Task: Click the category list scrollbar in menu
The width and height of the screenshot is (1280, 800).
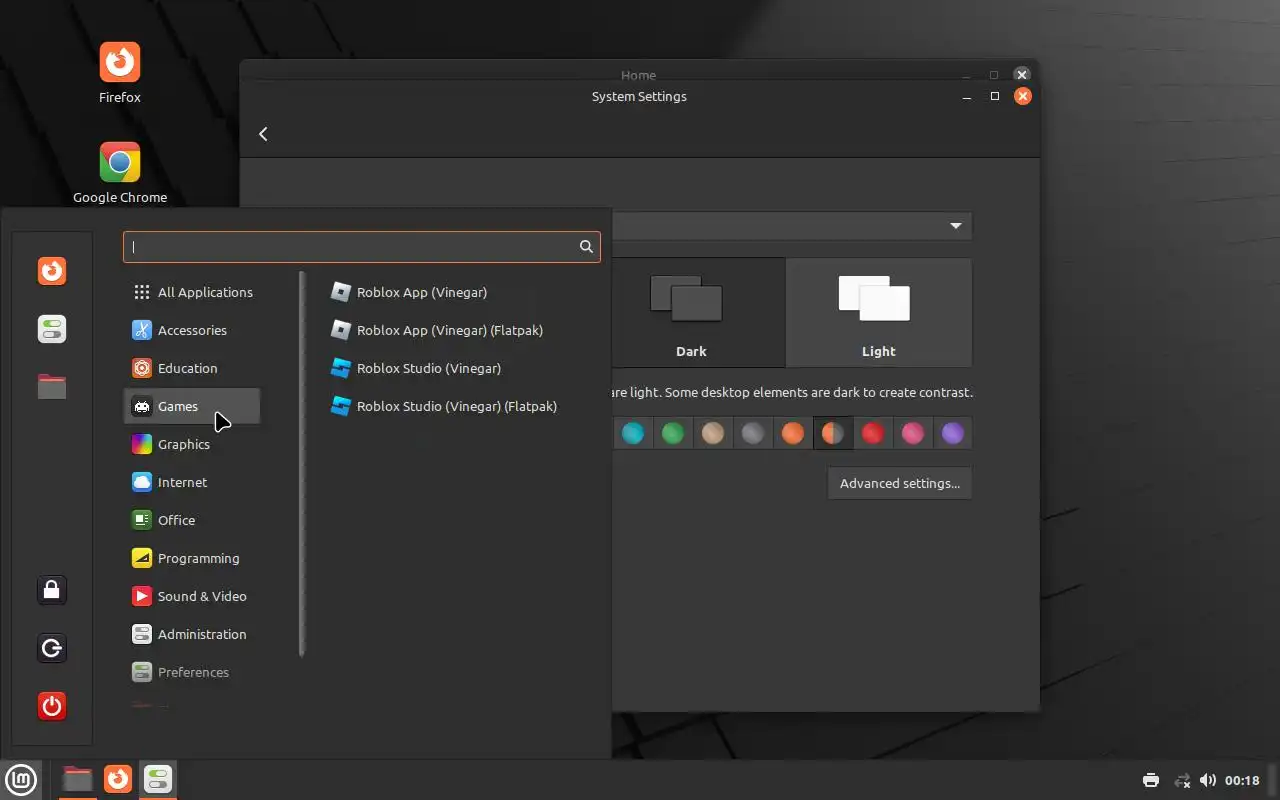Action: click(x=302, y=464)
